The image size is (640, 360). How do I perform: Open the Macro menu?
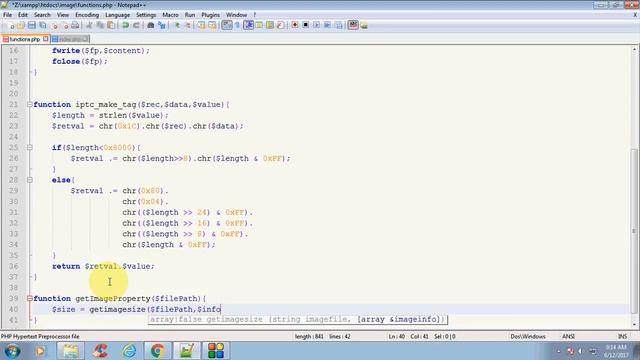(x=170, y=15)
